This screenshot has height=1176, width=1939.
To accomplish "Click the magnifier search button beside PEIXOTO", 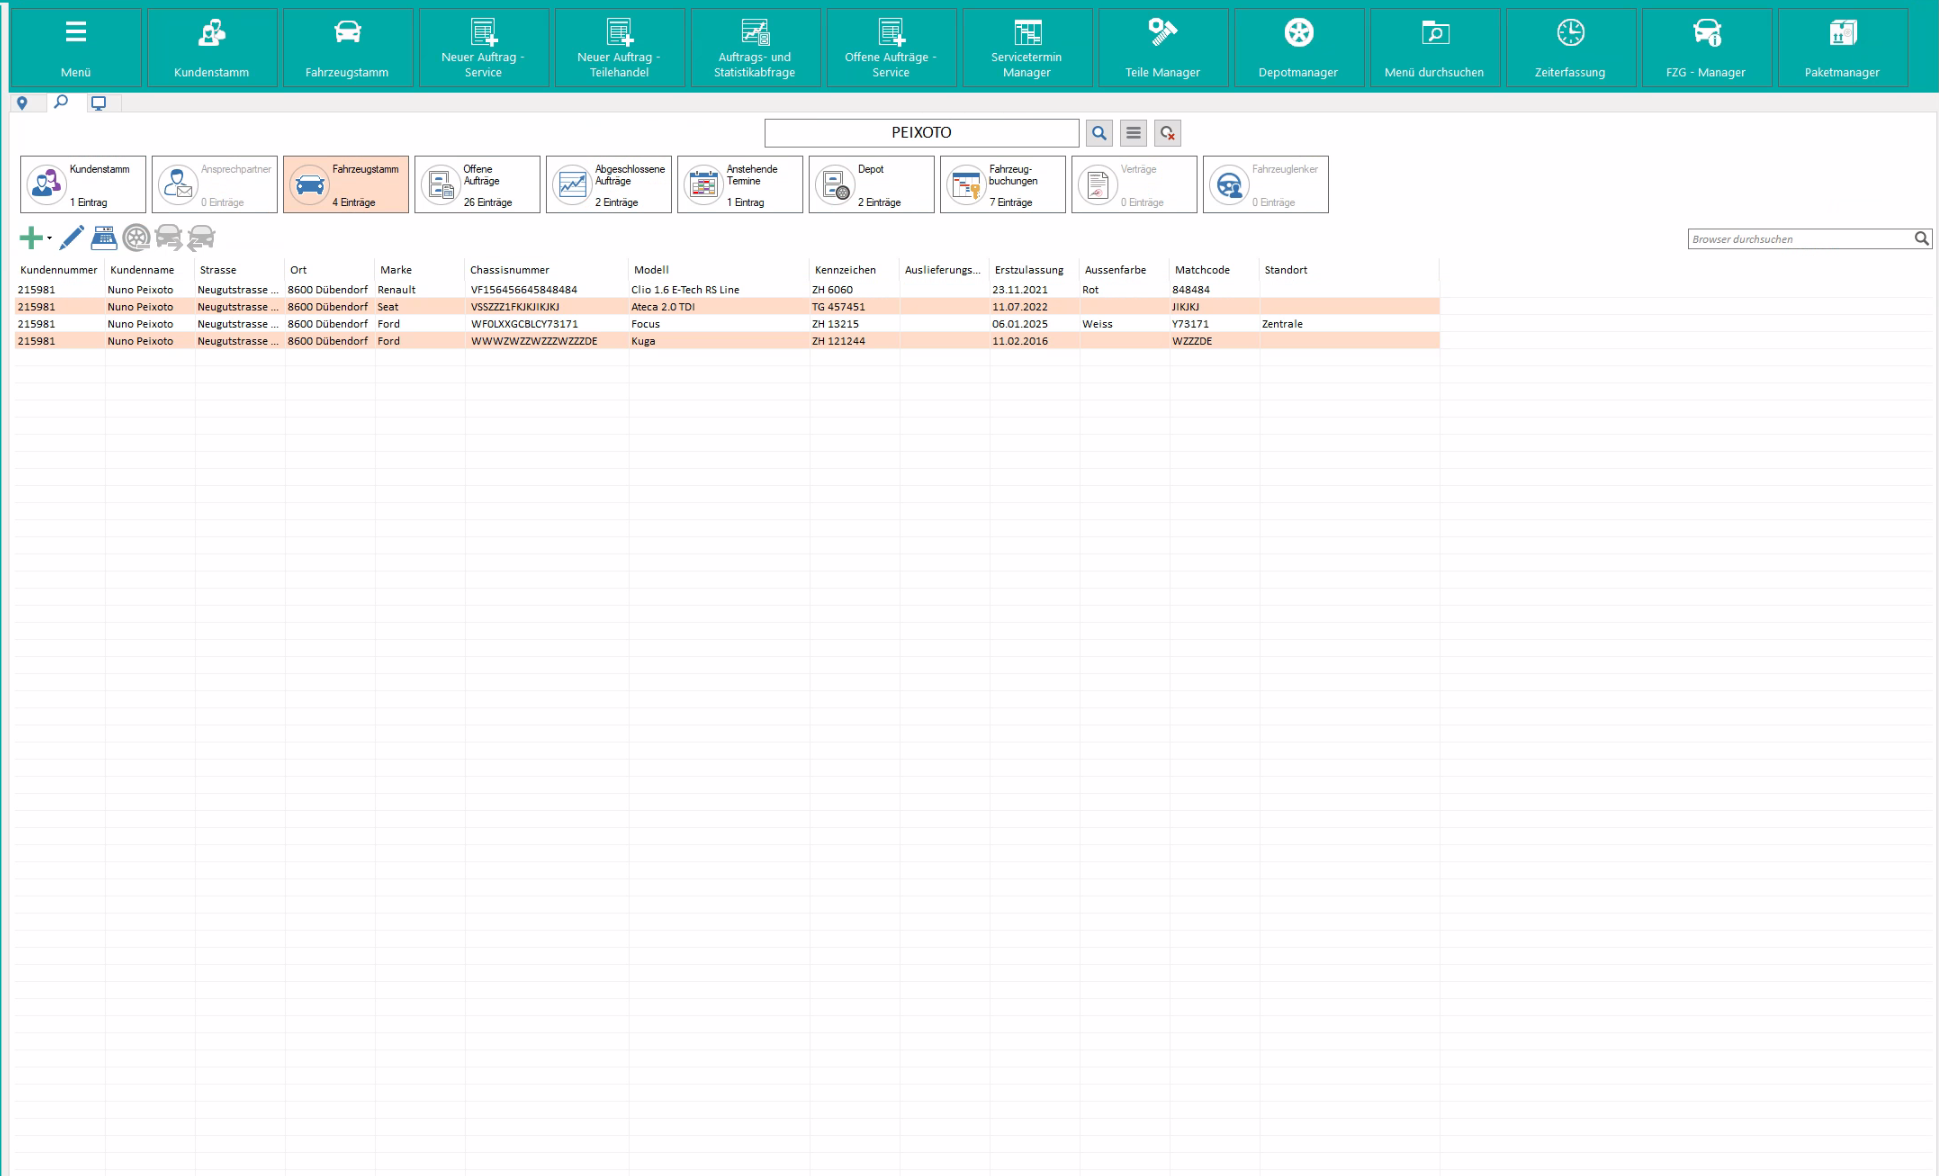I will pos(1099,133).
